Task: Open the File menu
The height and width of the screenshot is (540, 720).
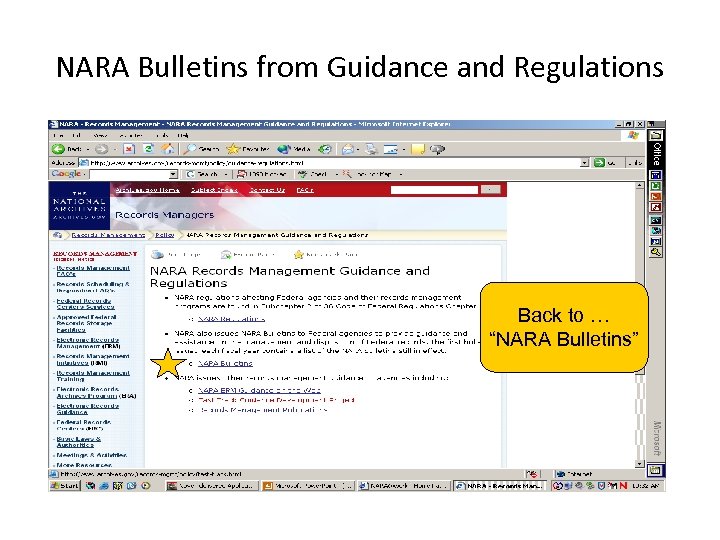Action: click(x=58, y=135)
